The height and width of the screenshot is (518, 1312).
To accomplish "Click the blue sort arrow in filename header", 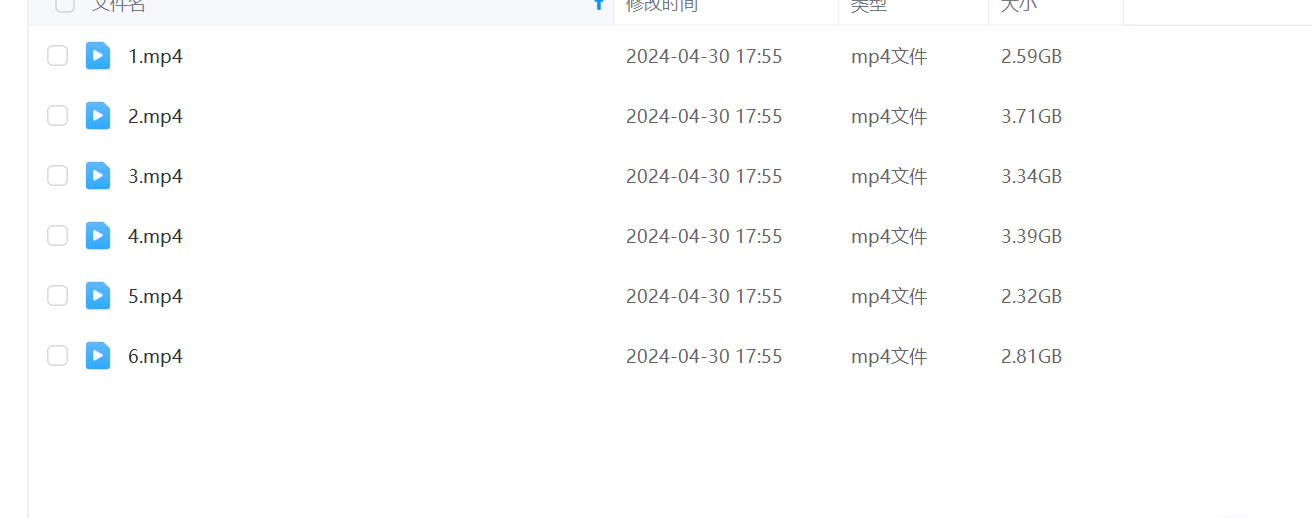I will (x=599, y=4).
